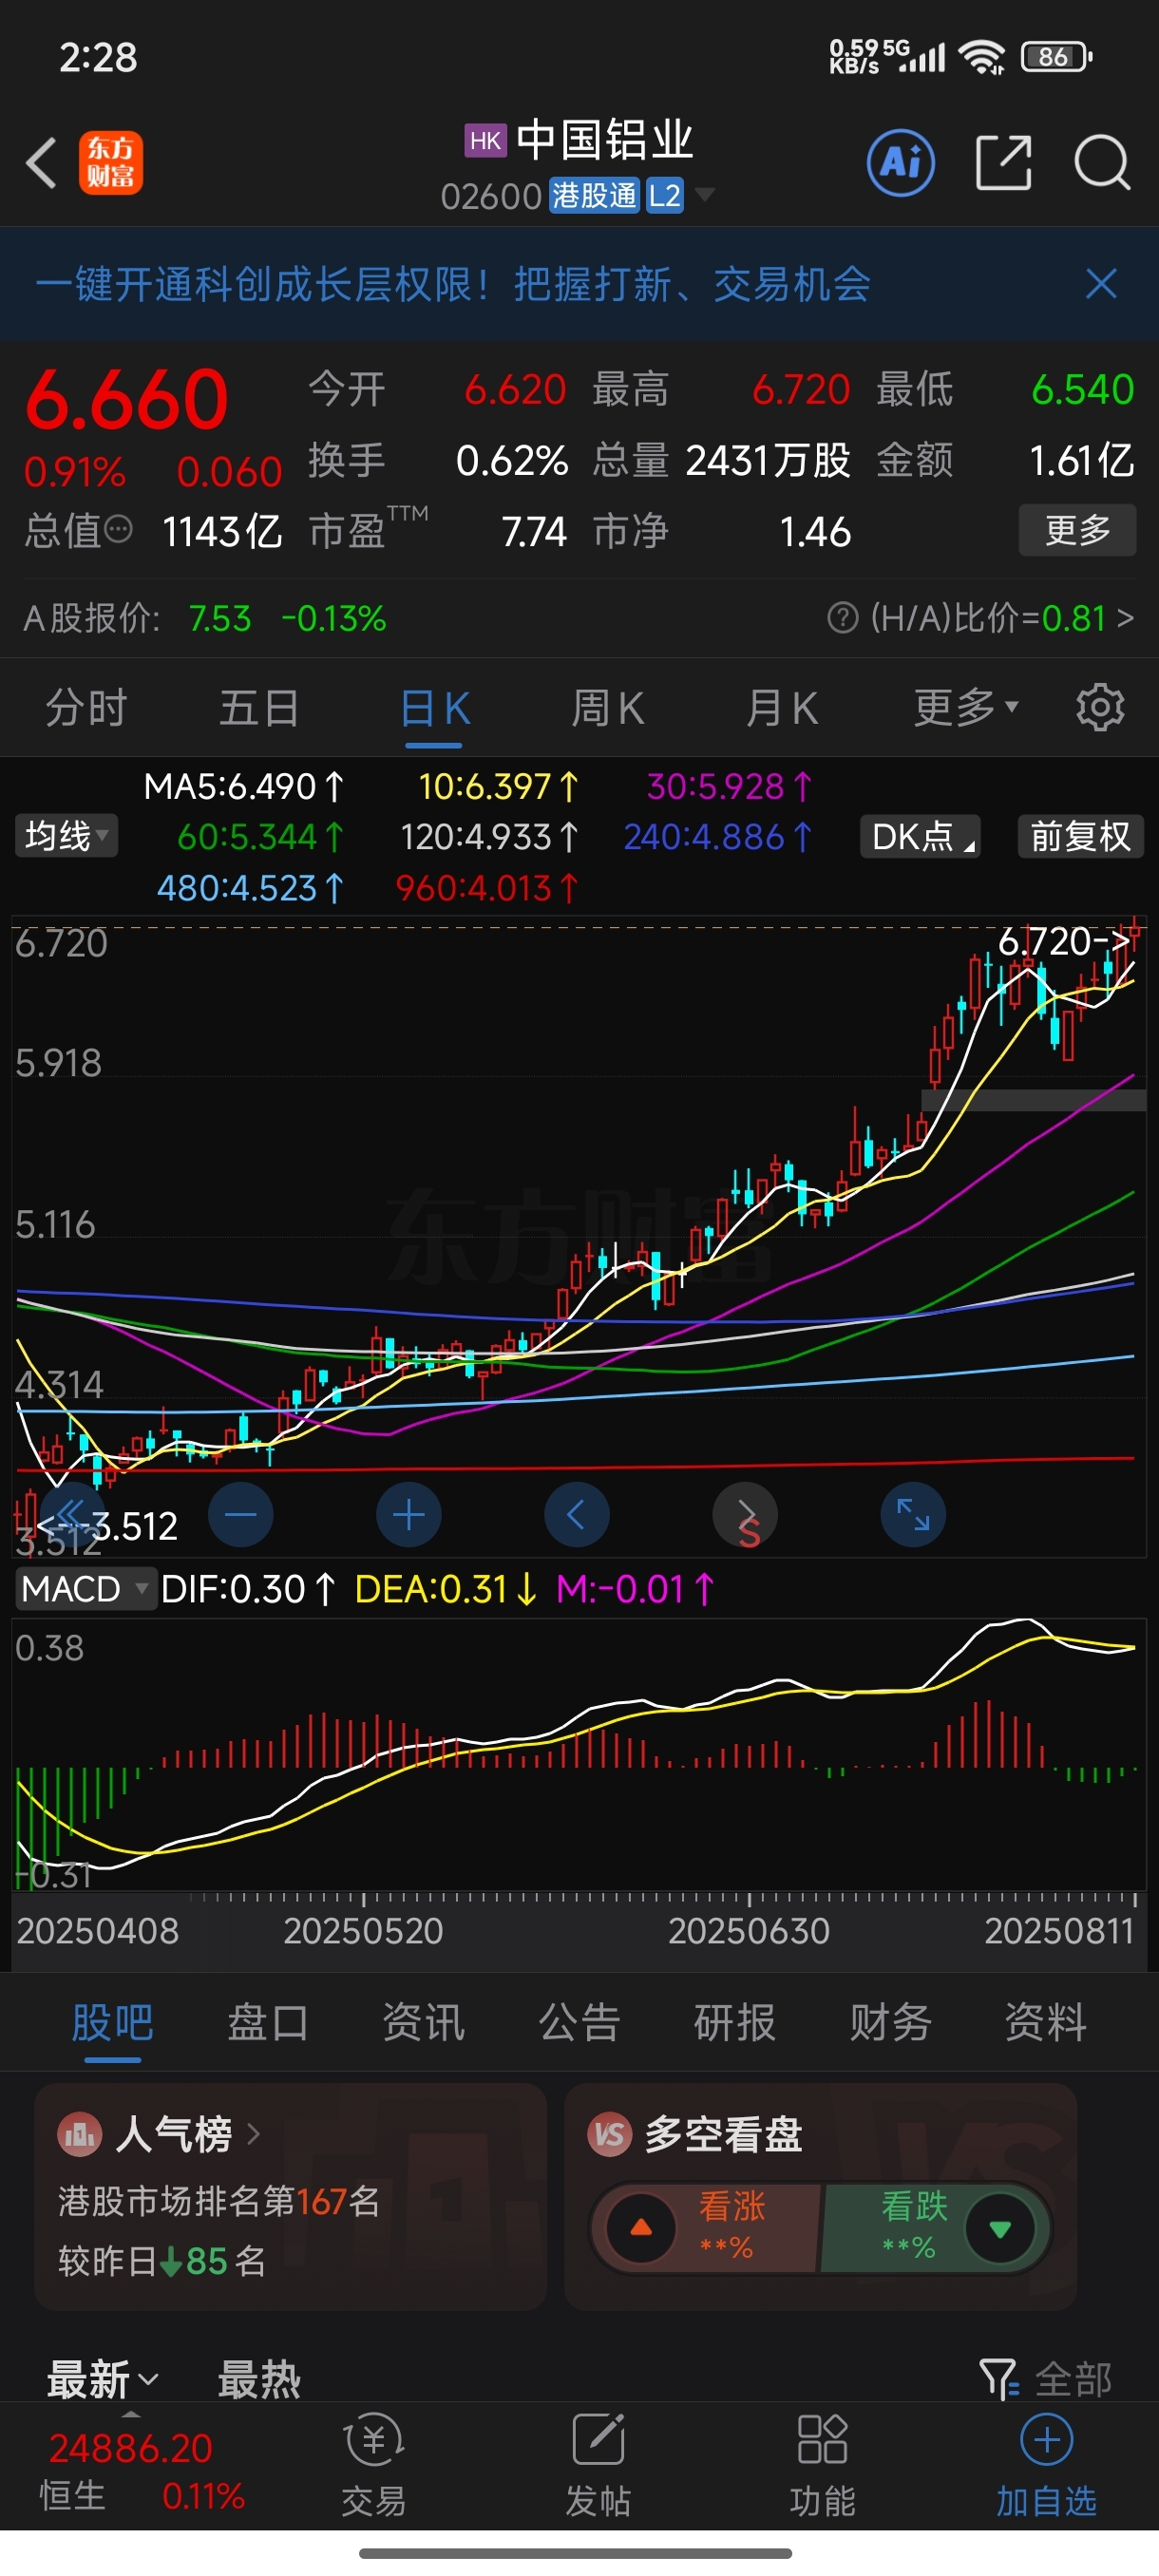The height and width of the screenshot is (2576, 1159).
Task: Tap the latest candlestick at 6.720
Action: 1135,935
